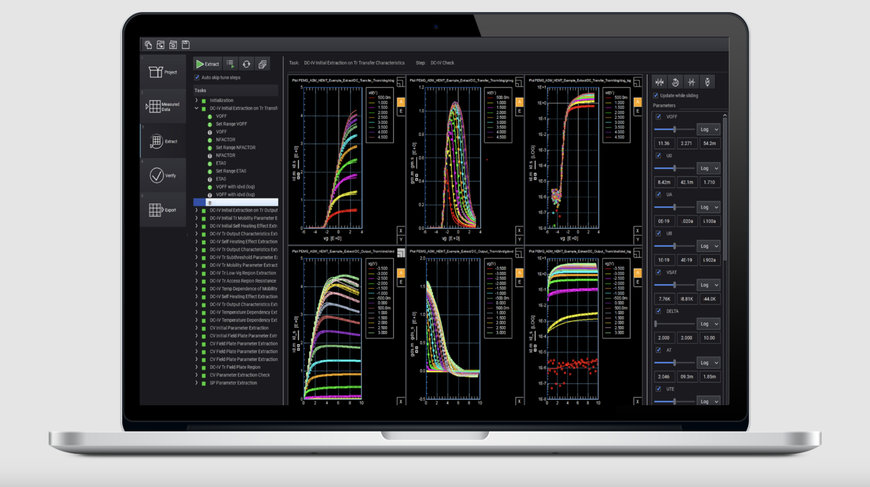Open the Log dropdown for VSAT
The image size is (870, 487).
(709, 285)
